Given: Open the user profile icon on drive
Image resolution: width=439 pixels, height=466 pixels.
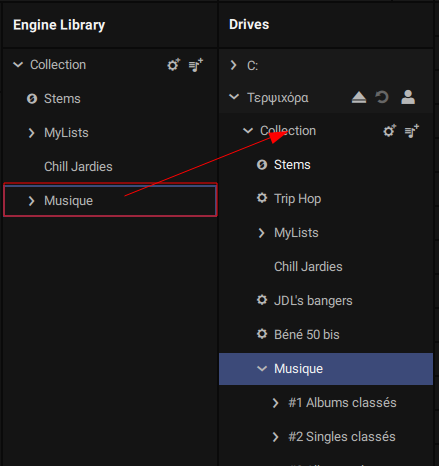Looking at the screenshot, I should pos(408,97).
